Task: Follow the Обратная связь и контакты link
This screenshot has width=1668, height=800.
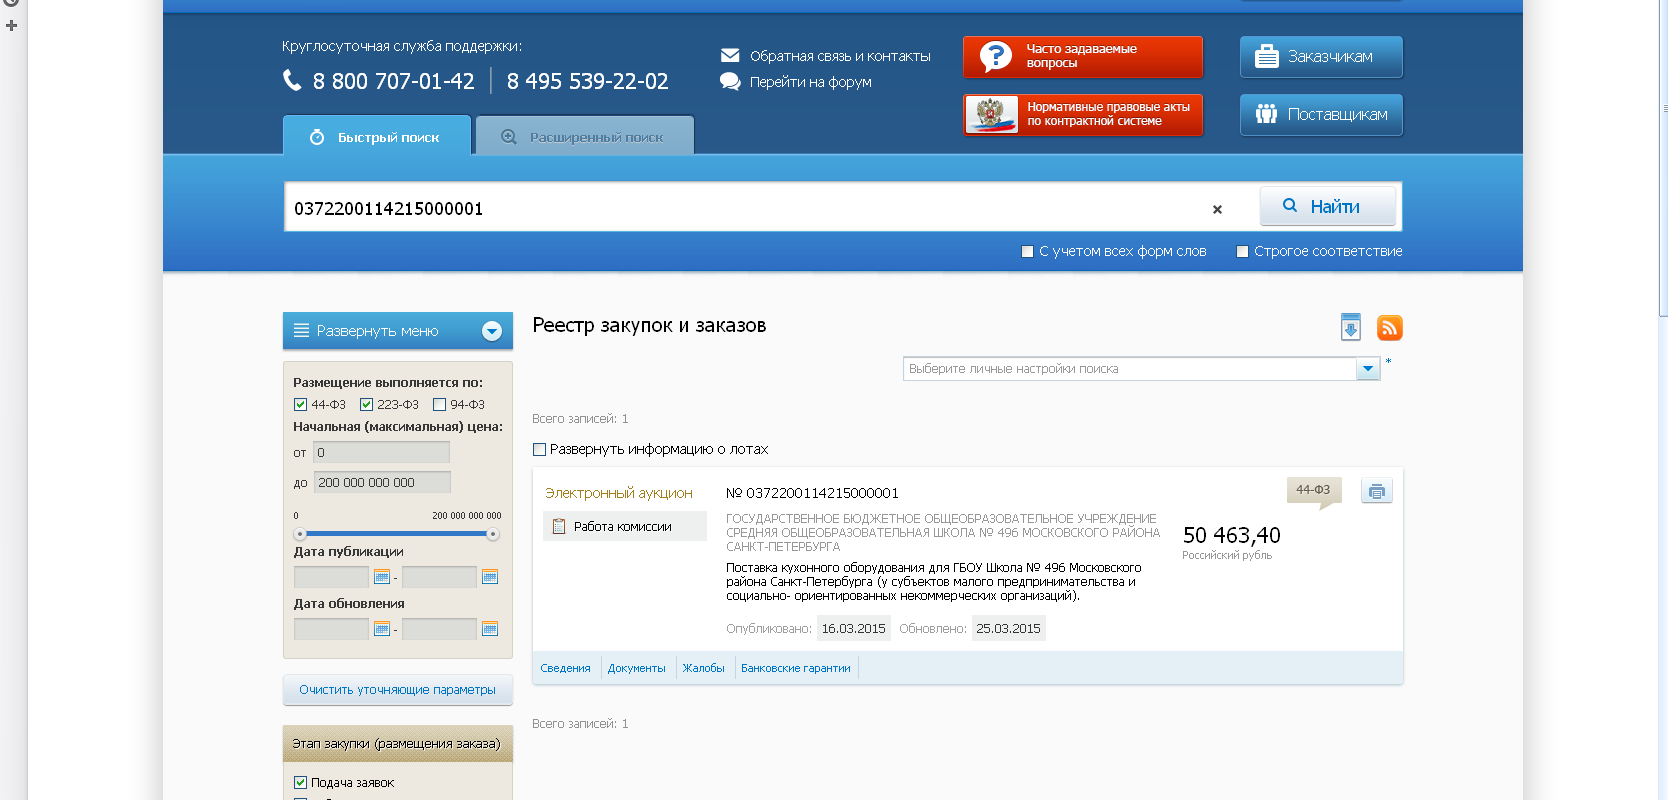Action: click(840, 56)
